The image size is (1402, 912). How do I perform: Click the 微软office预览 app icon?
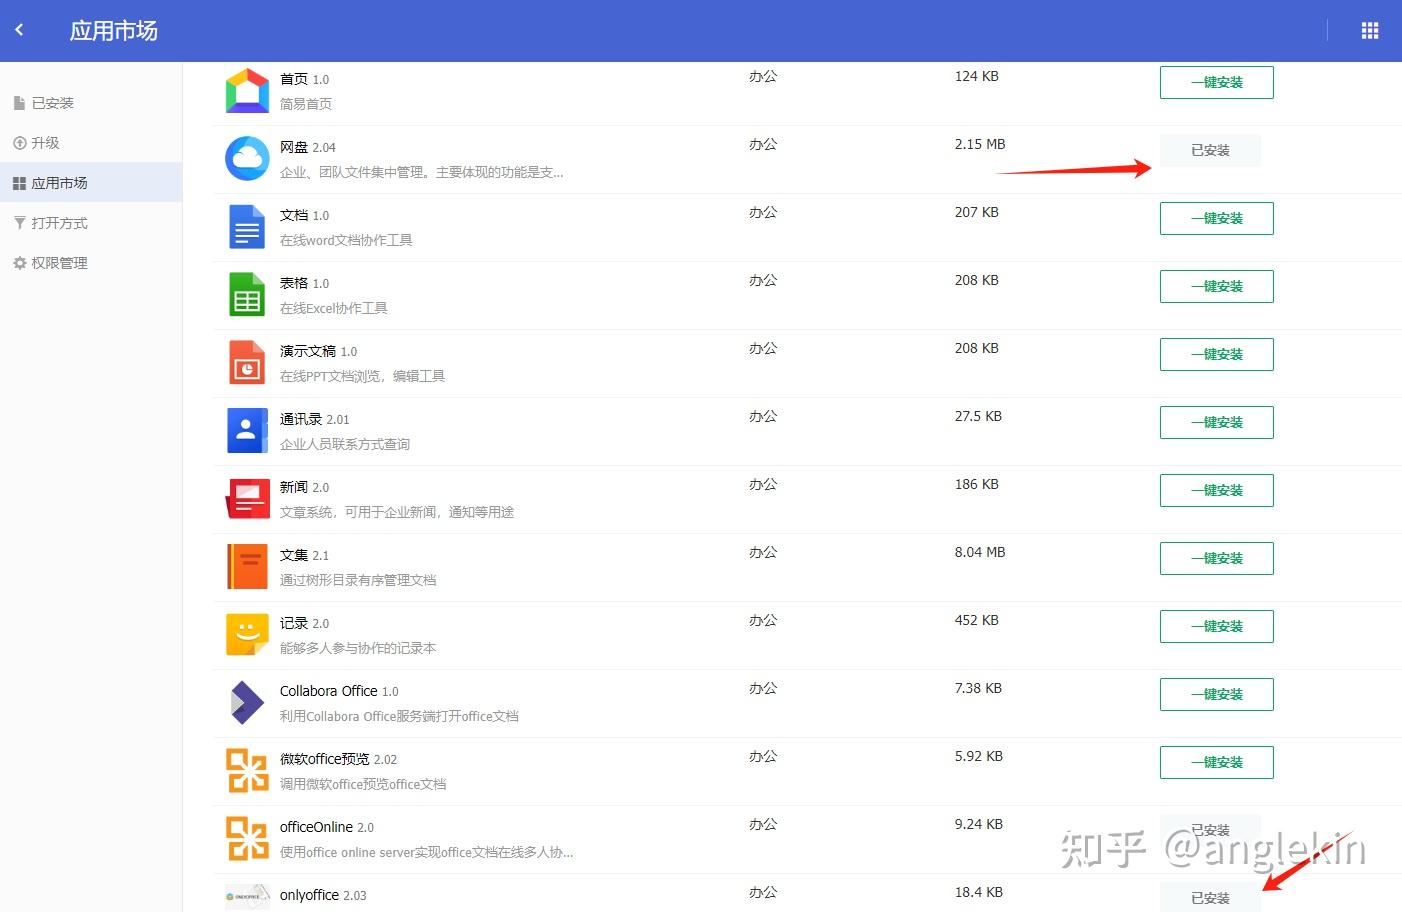247,771
